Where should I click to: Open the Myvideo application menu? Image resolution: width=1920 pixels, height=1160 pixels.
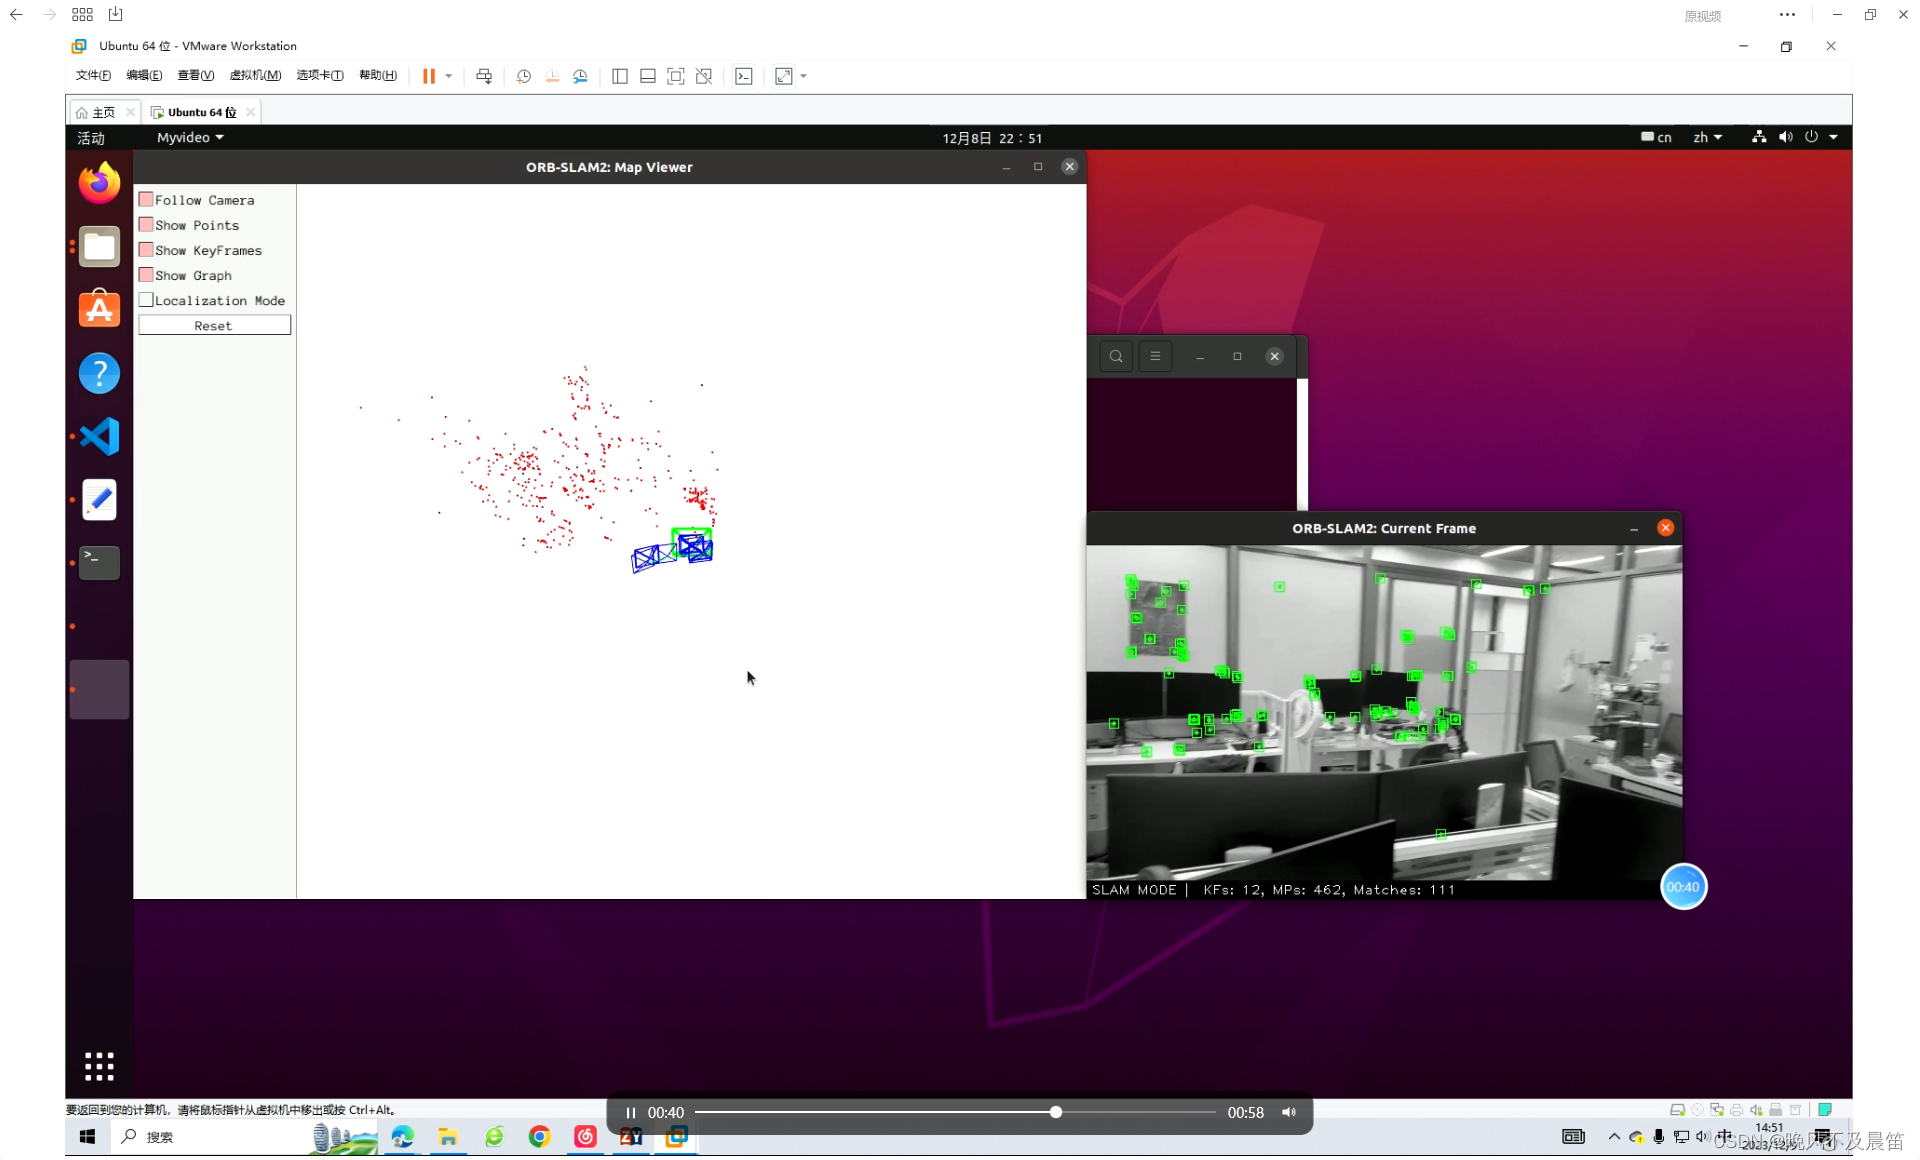pyautogui.click(x=189, y=137)
